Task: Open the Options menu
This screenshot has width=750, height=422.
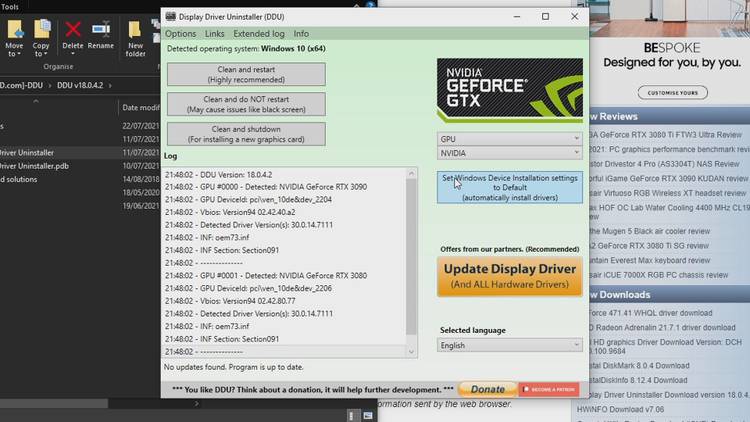Action: coord(181,34)
